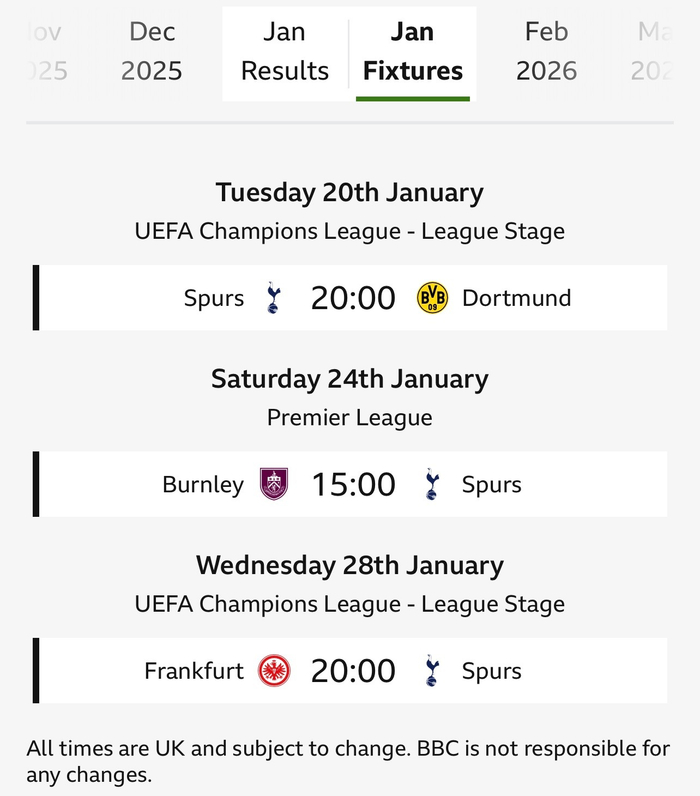Switch to the Dec 2025 tab
Screen dimensions: 700x796
click(153, 51)
